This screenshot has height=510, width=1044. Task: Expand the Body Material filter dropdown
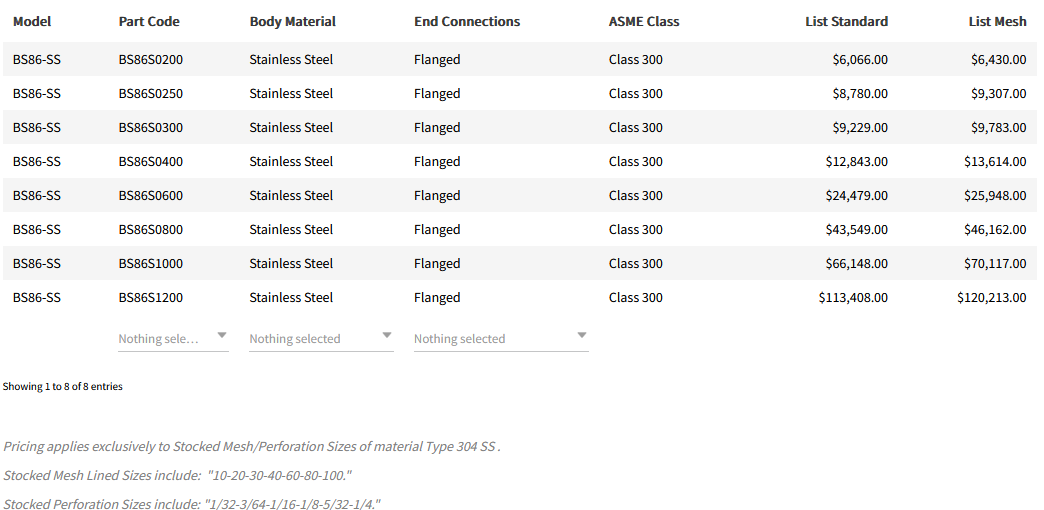pos(320,338)
